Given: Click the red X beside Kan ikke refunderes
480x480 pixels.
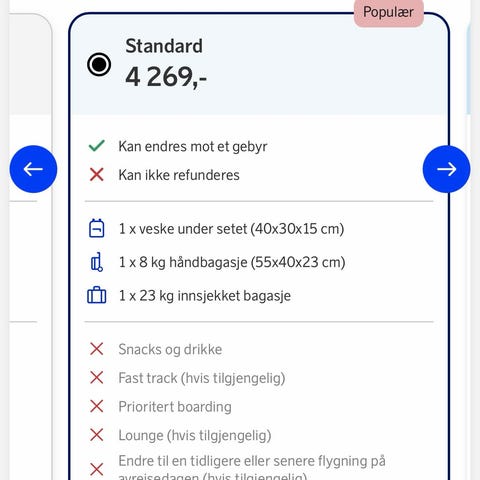Looking at the screenshot, I should pos(97,175).
